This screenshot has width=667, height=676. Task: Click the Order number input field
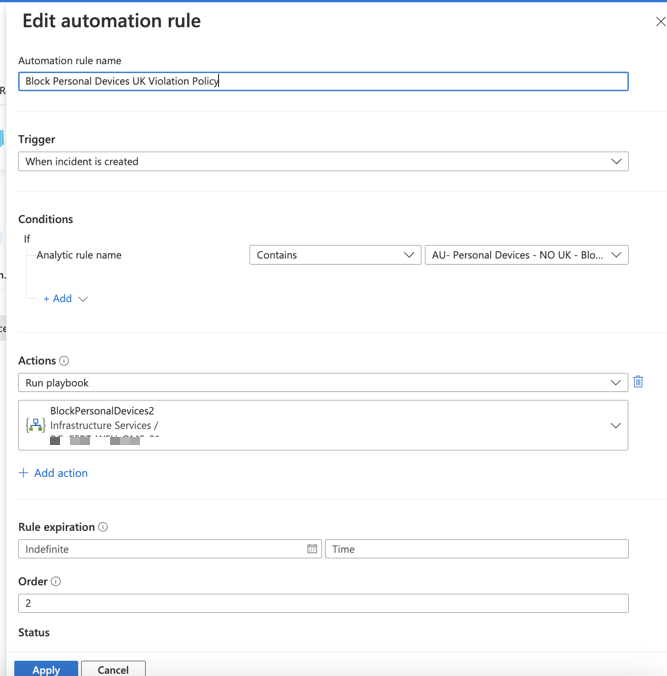coord(323,603)
